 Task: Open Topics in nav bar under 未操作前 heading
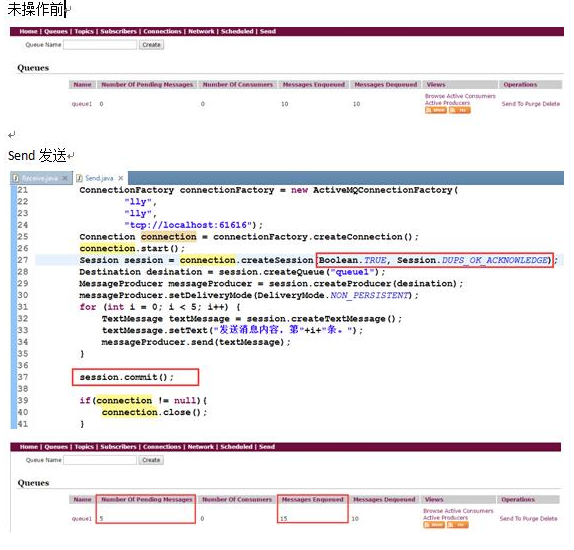pyautogui.click(x=84, y=31)
